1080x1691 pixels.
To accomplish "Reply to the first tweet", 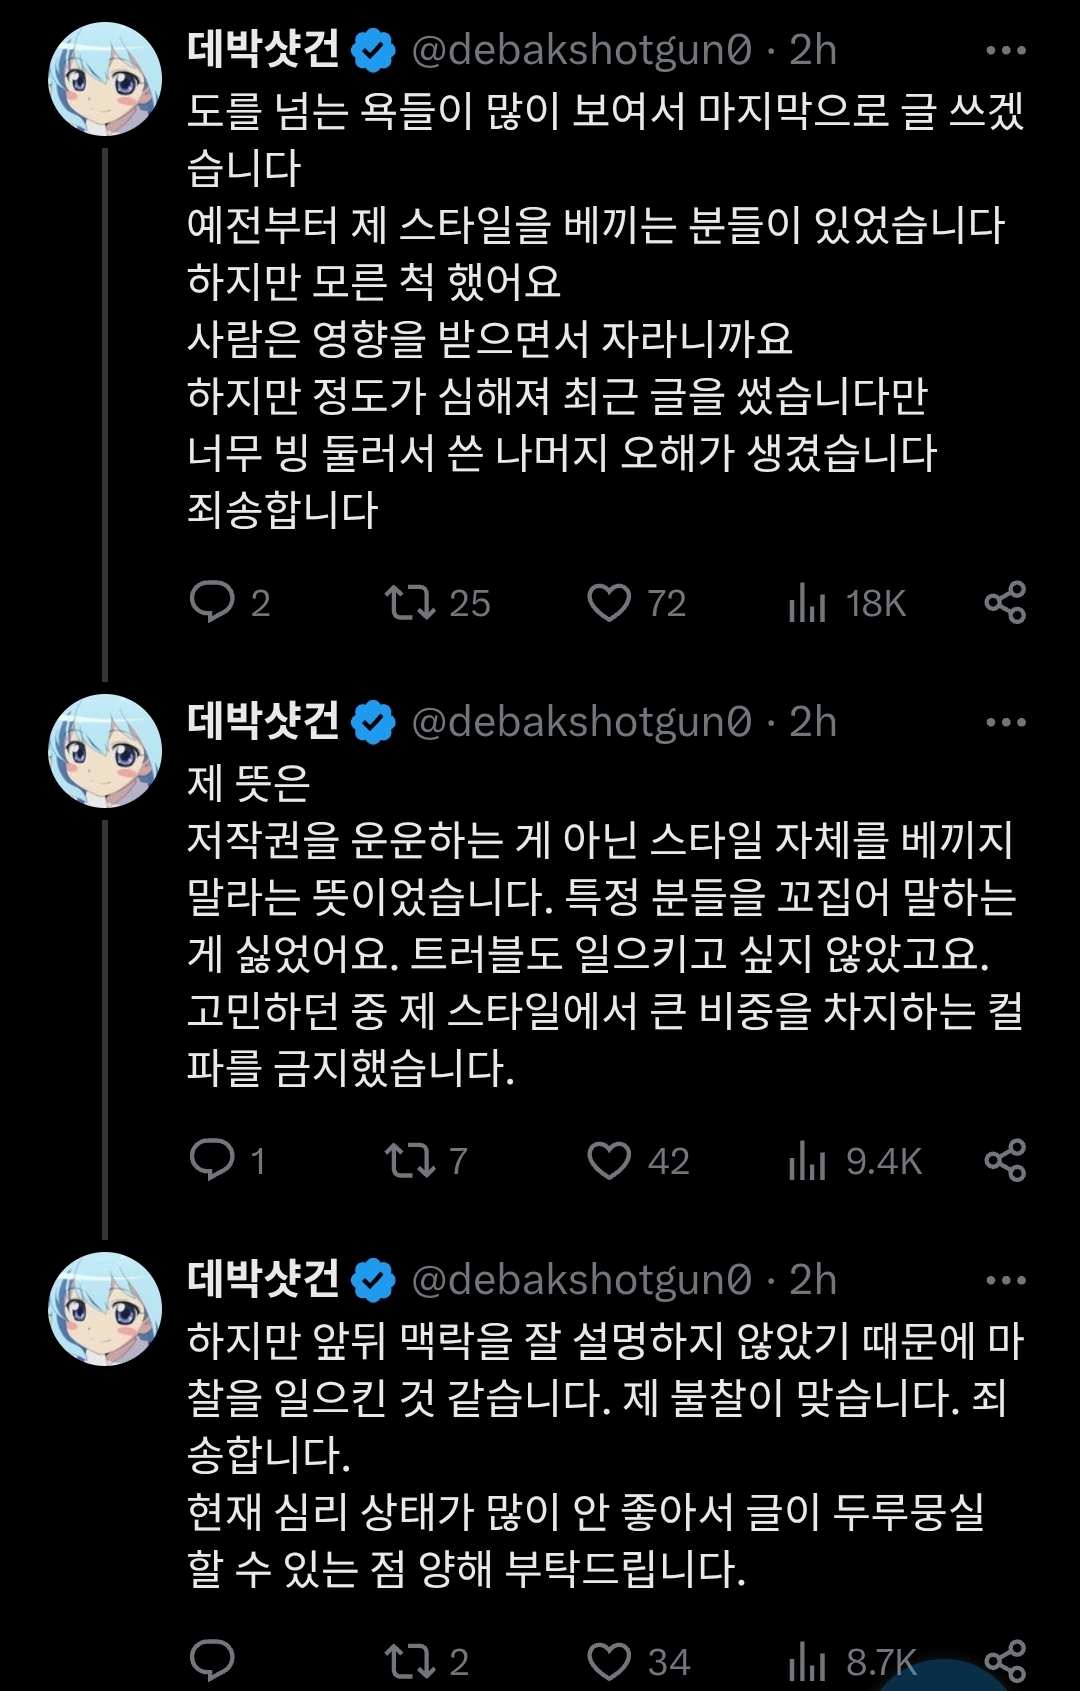I will point(212,602).
